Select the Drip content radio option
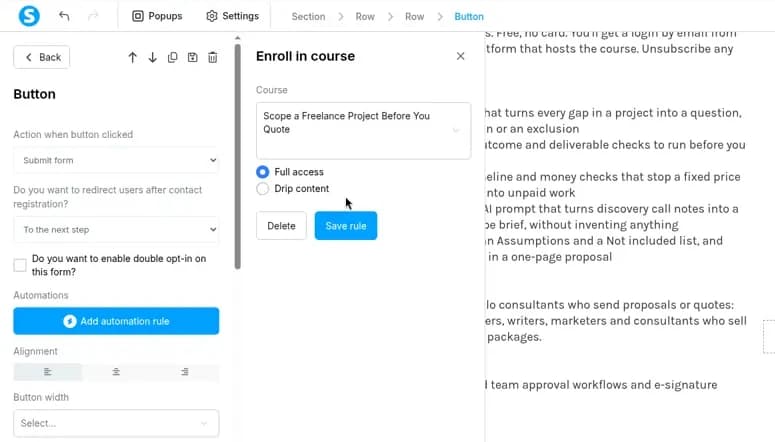Viewport: 775px width, 442px height. pos(262,189)
